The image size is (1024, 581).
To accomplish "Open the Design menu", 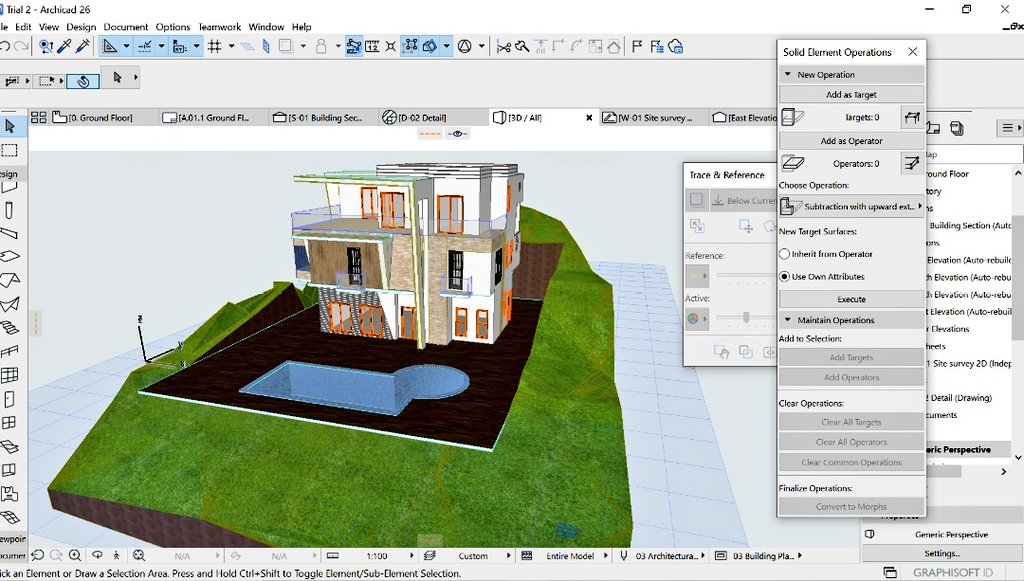I will [81, 27].
